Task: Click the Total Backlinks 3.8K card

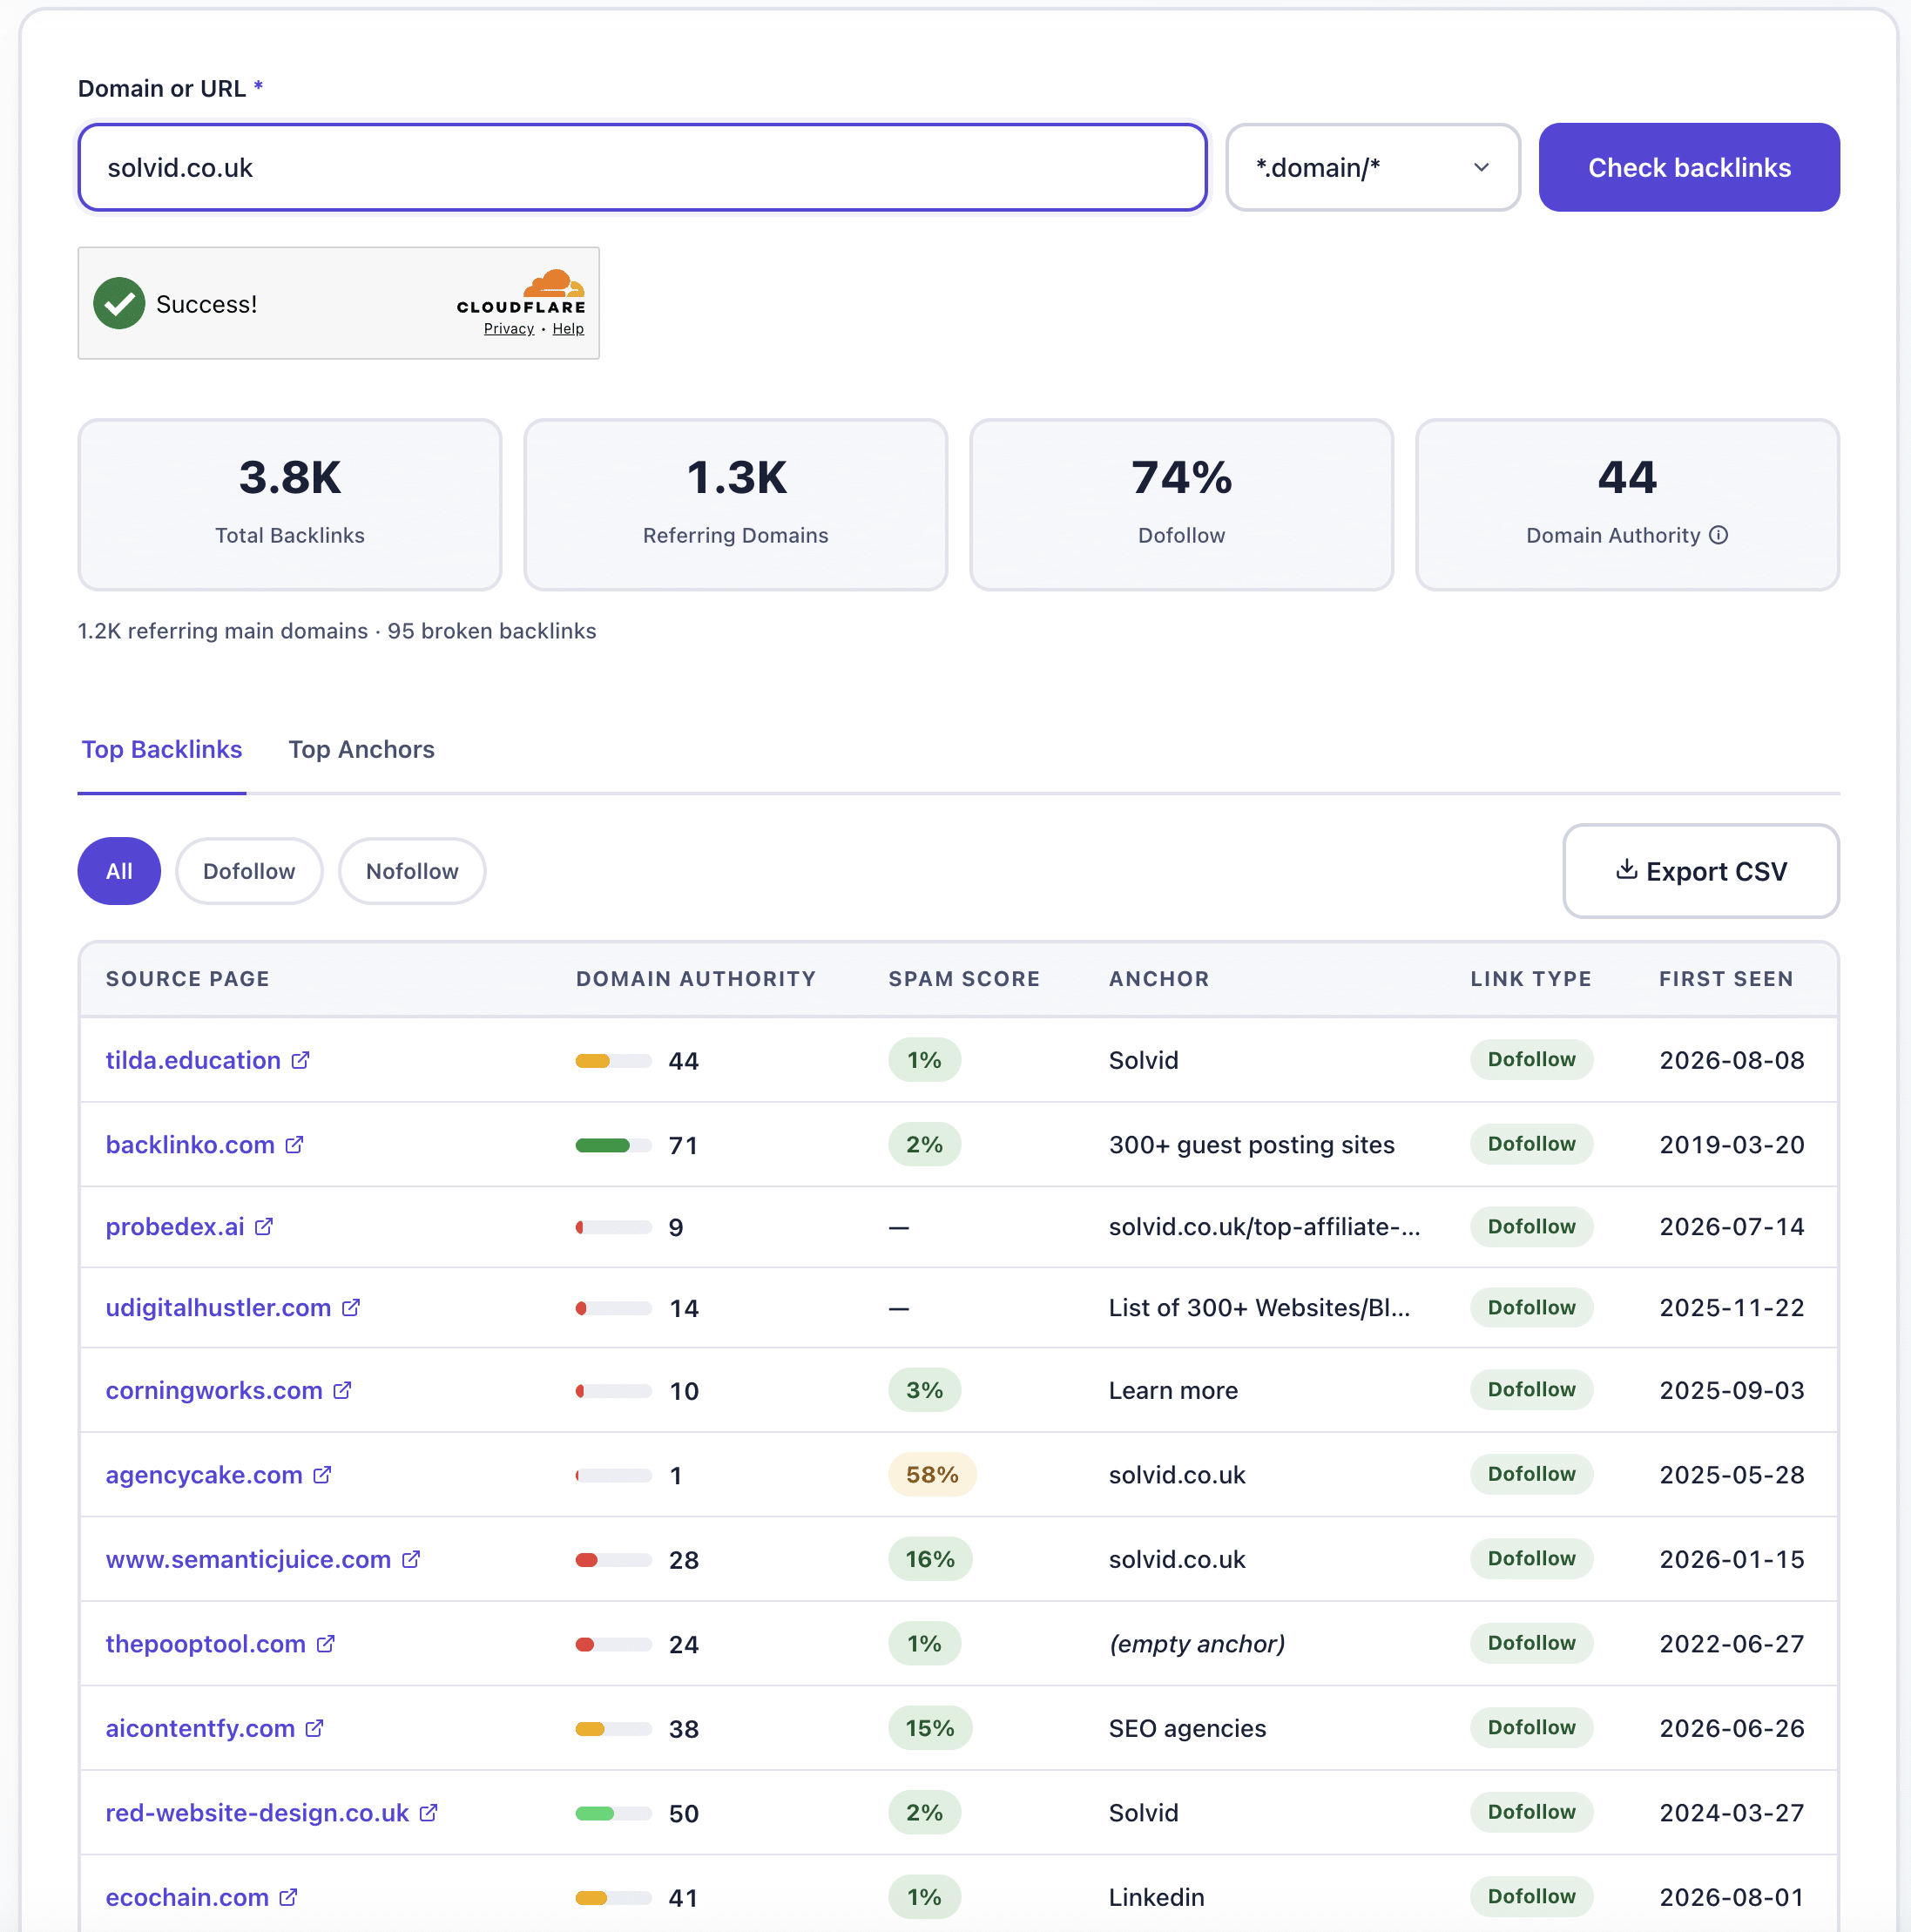Action: pyautogui.click(x=290, y=505)
